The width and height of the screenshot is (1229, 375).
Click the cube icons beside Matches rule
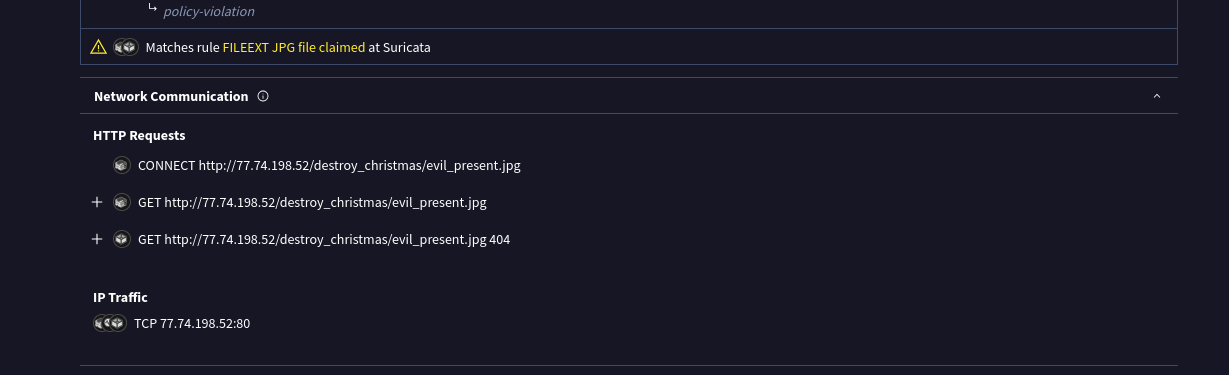[x=125, y=47]
